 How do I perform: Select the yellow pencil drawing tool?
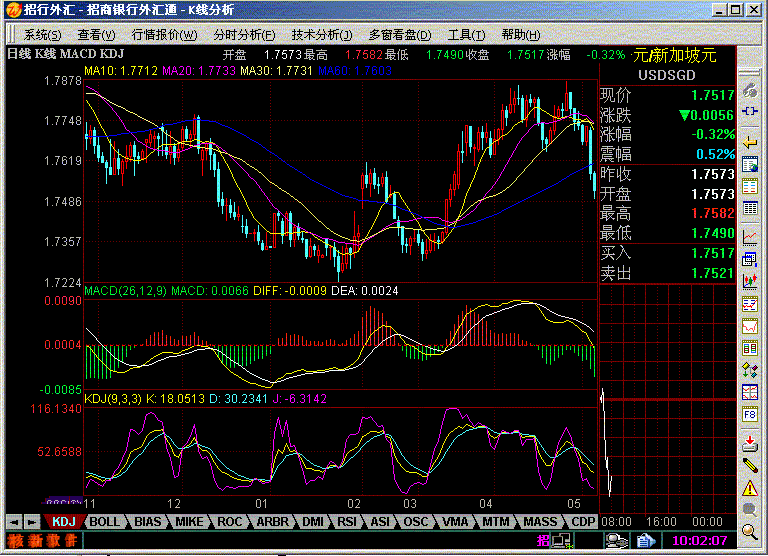[750, 465]
